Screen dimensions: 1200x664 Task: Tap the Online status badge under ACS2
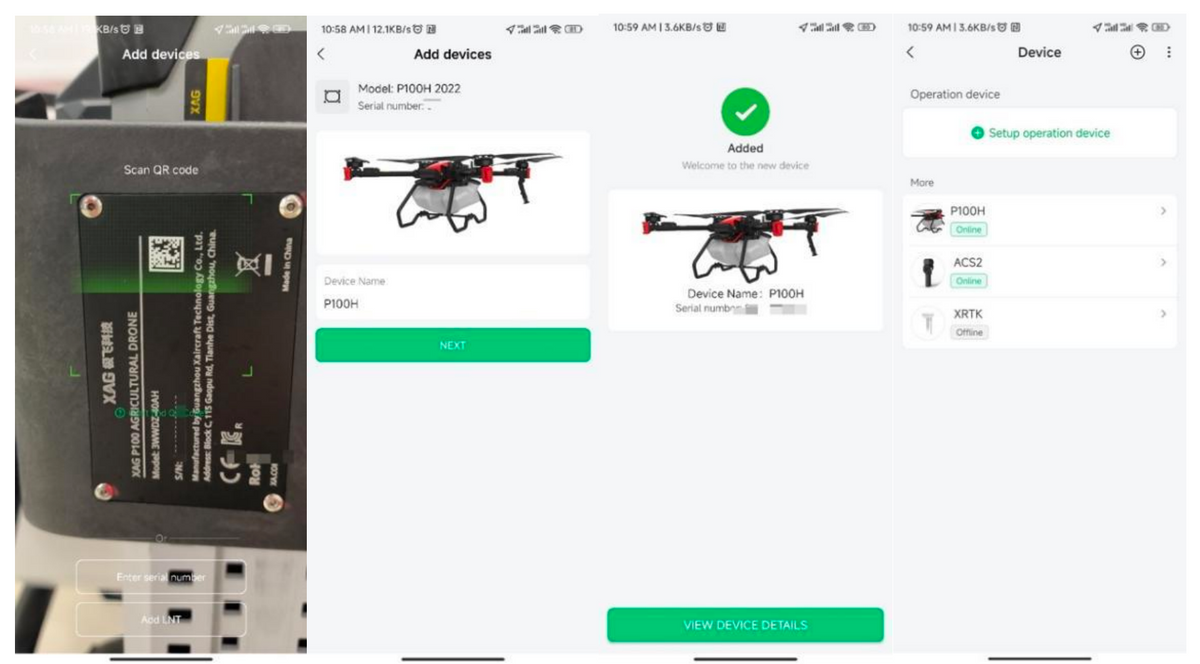[x=969, y=281]
